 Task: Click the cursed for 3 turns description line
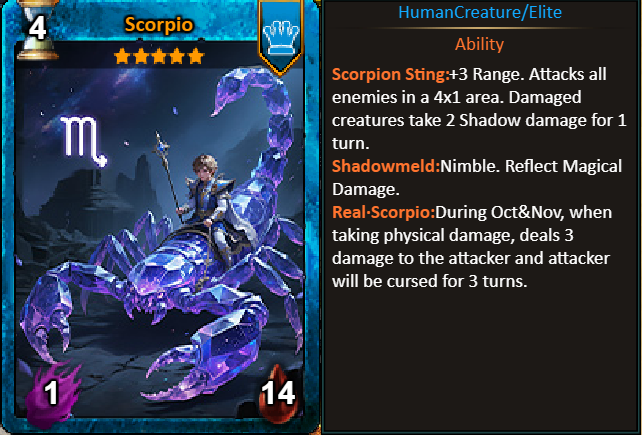tap(430, 281)
